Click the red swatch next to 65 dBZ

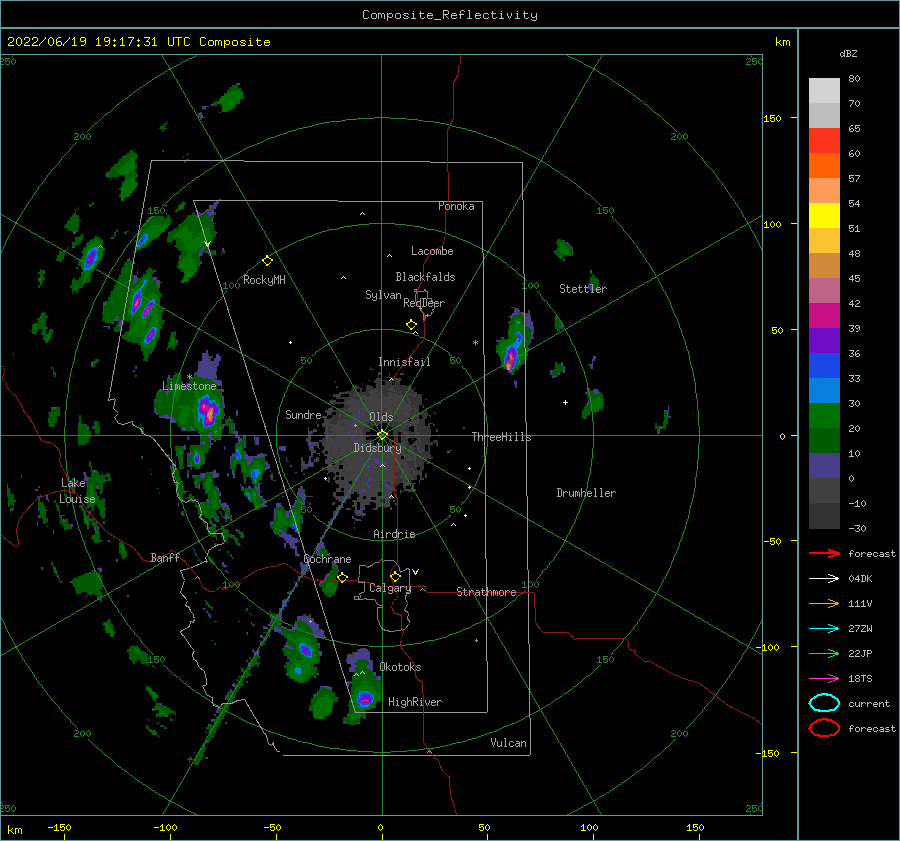pyautogui.click(x=824, y=140)
